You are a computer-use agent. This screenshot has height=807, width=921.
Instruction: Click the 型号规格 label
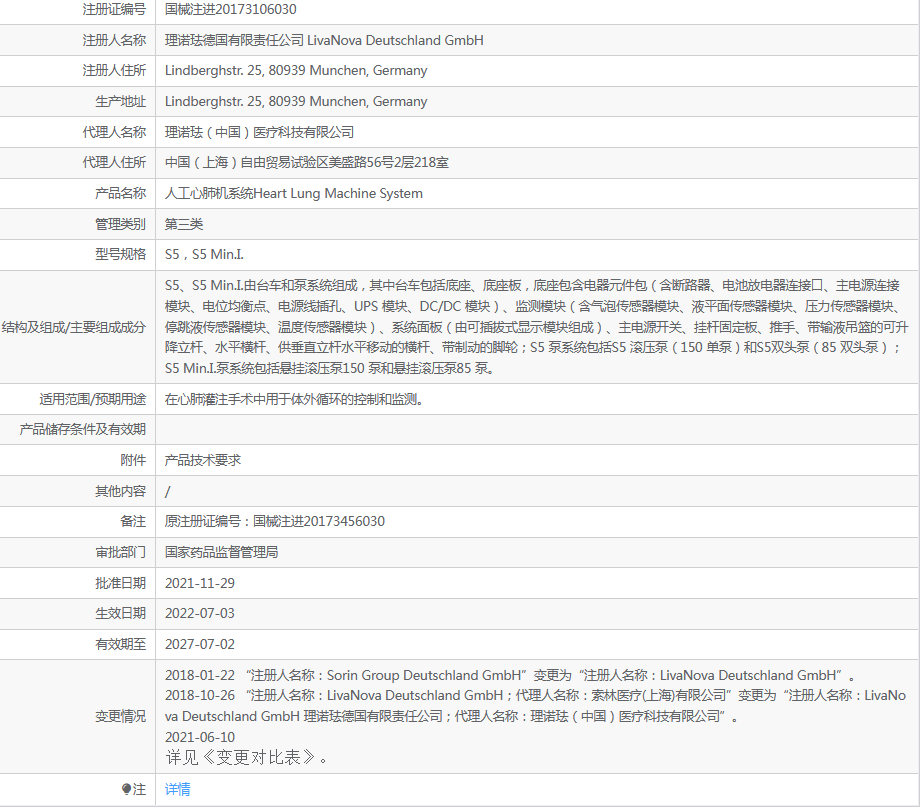point(120,254)
